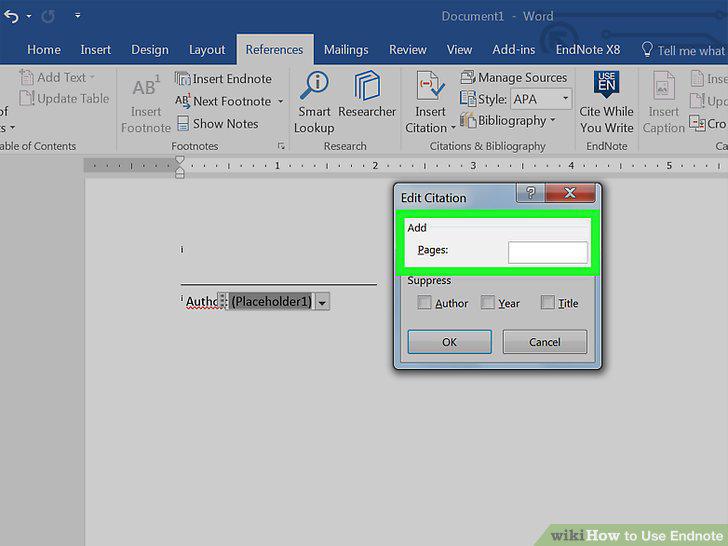The width and height of the screenshot is (728, 546).
Task: Open the Researcher tool icon
Action: (x=367, y=85)
